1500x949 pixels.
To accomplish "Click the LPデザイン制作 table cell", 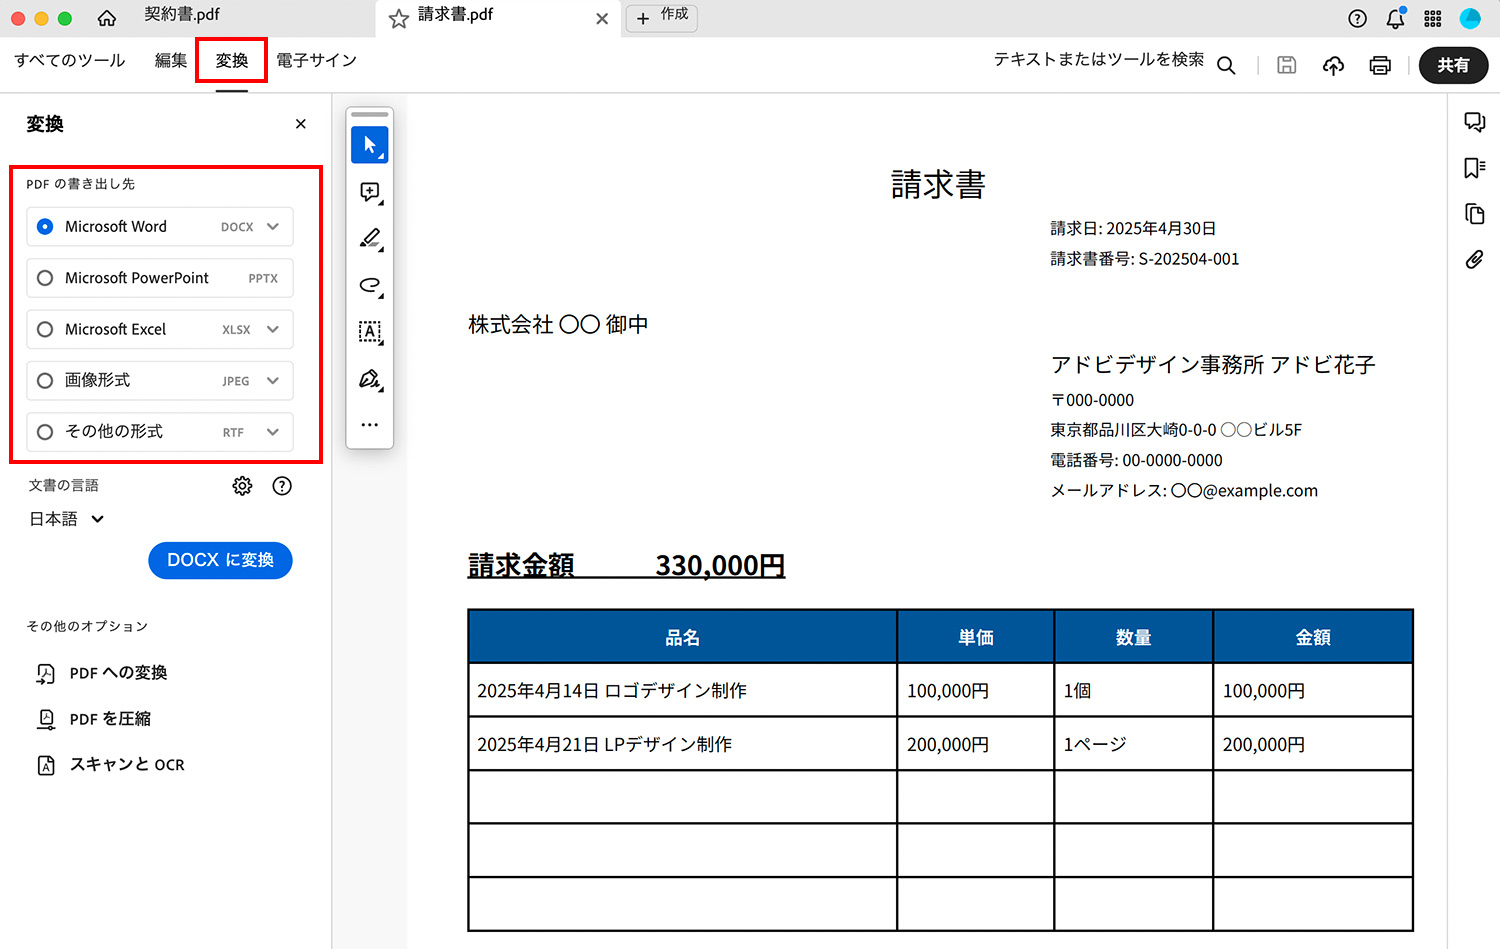I will click(x=682, y=744).
